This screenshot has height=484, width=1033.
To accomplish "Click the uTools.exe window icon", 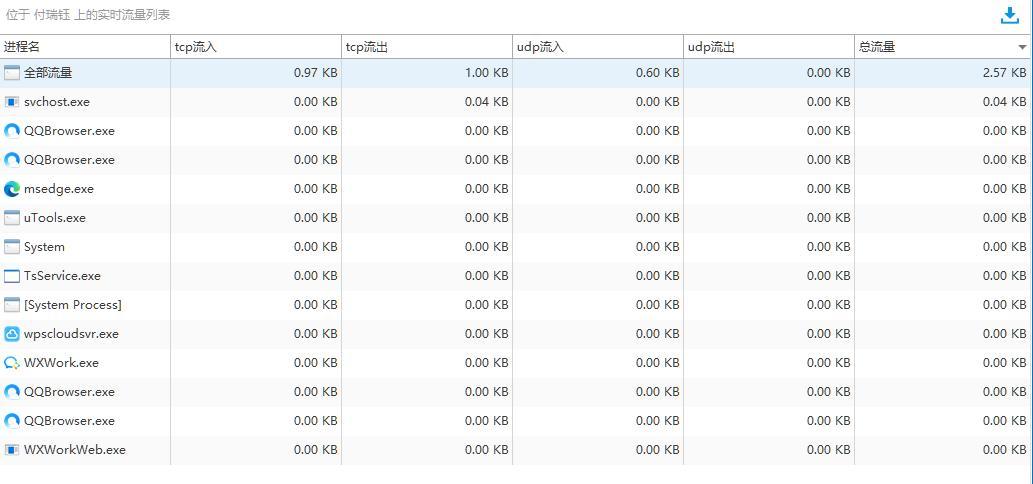I will point(12,218).
